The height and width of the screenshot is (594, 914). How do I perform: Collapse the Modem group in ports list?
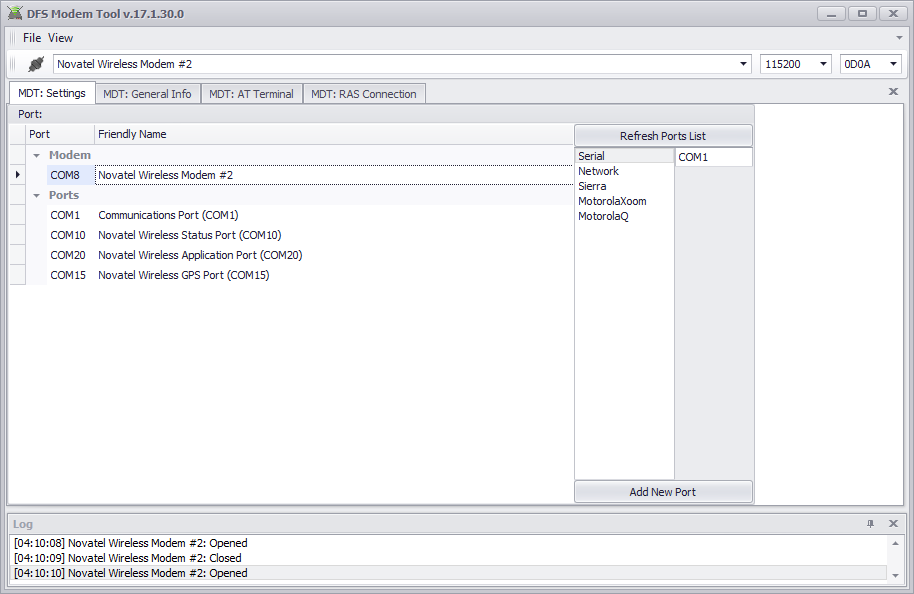coord(37,156)
